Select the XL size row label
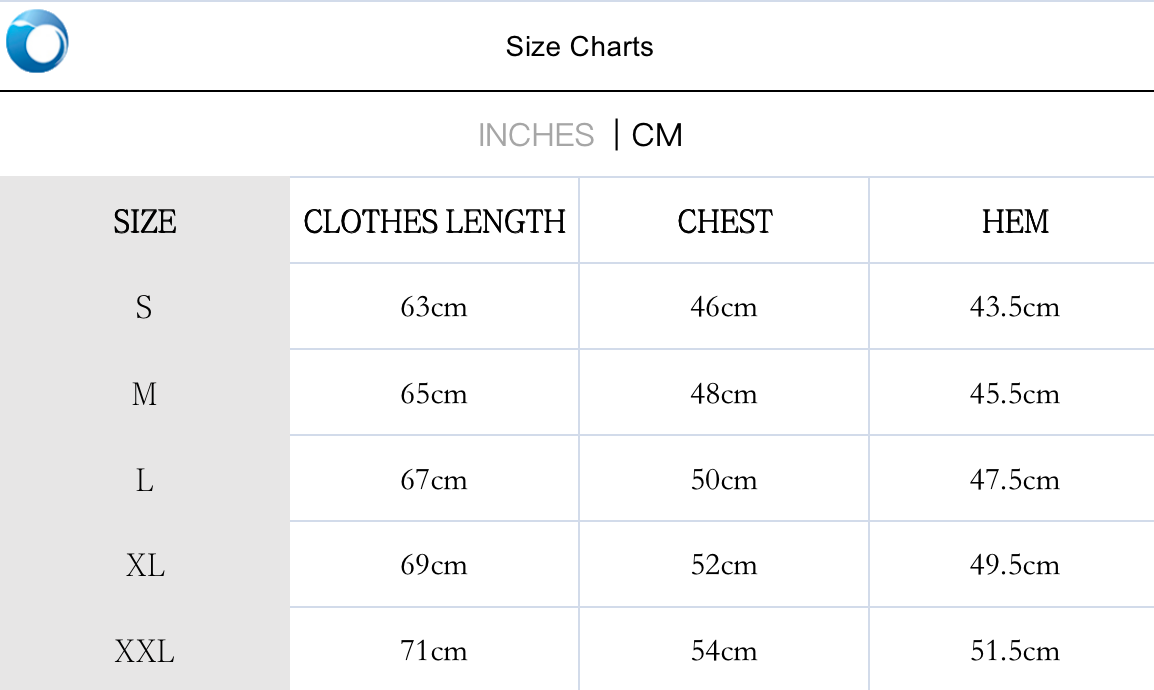Image resolution: width=1154 pixels, height=690 pixels. pos(145,566)
